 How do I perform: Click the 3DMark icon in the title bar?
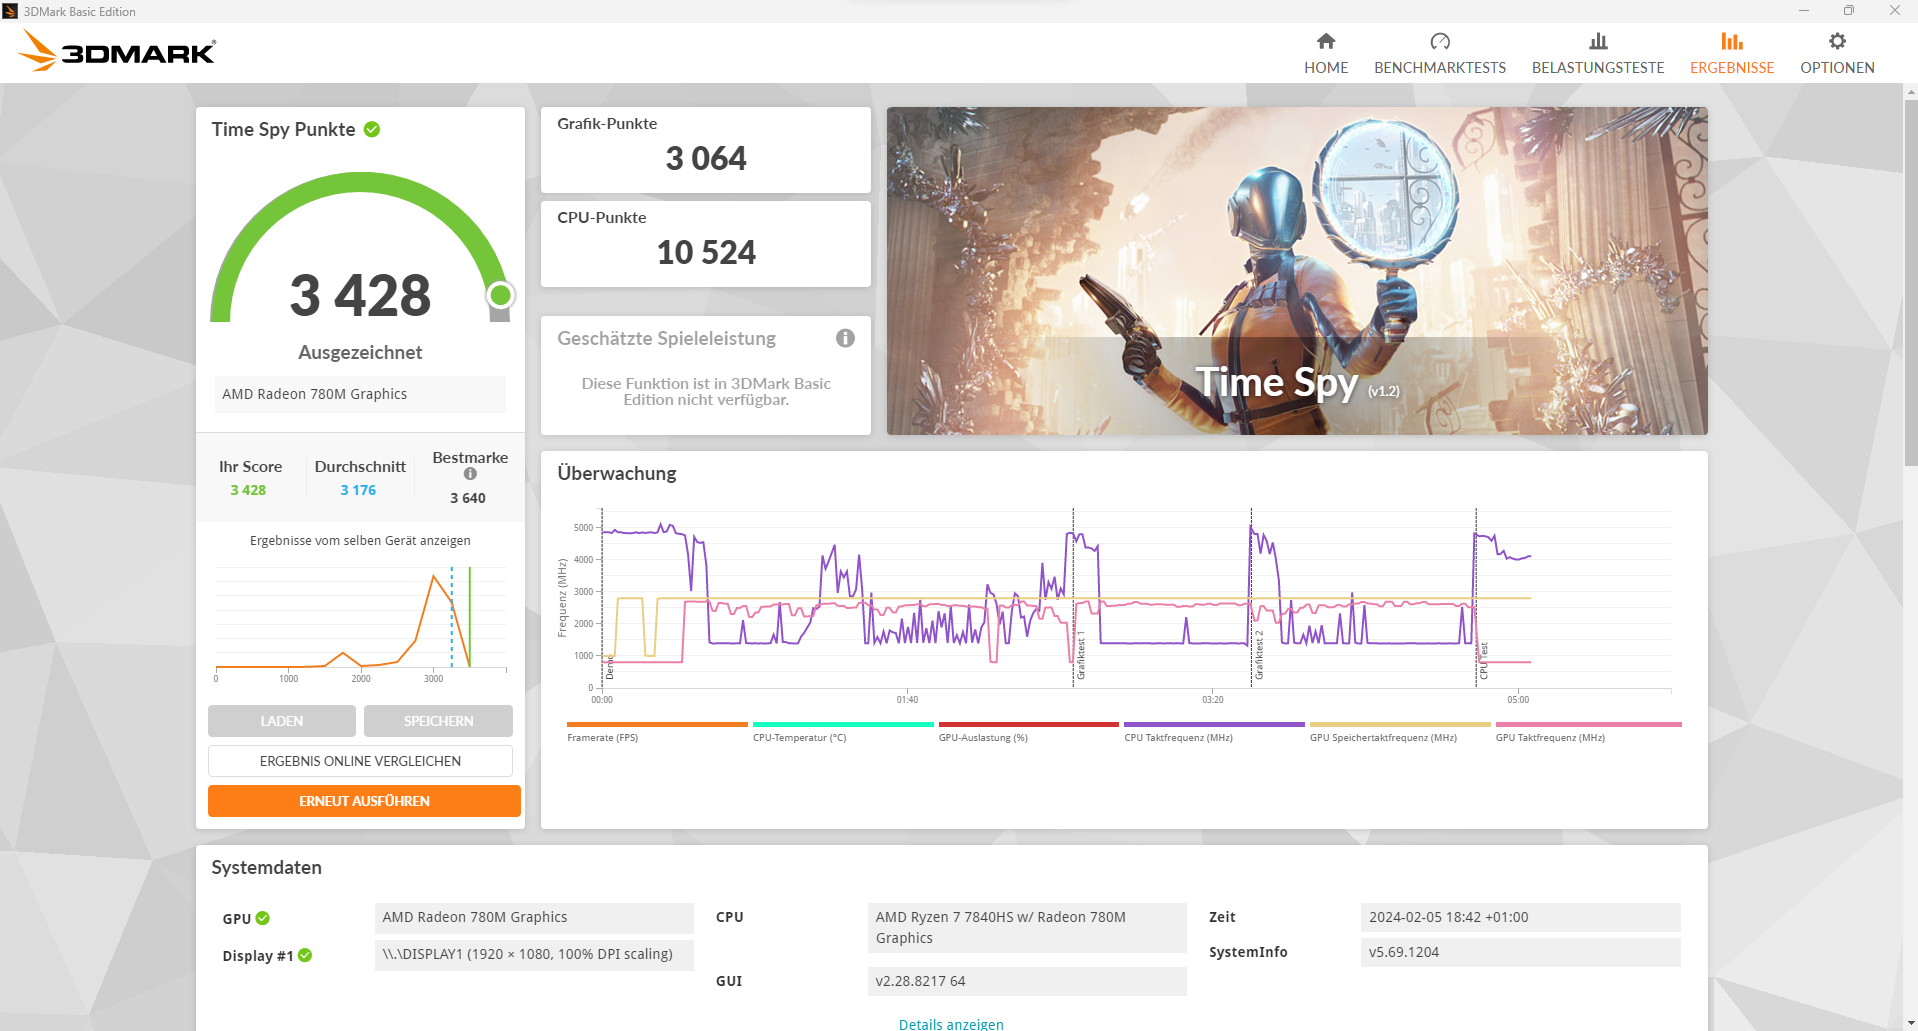pyautogui.click(x=11, y=11)
